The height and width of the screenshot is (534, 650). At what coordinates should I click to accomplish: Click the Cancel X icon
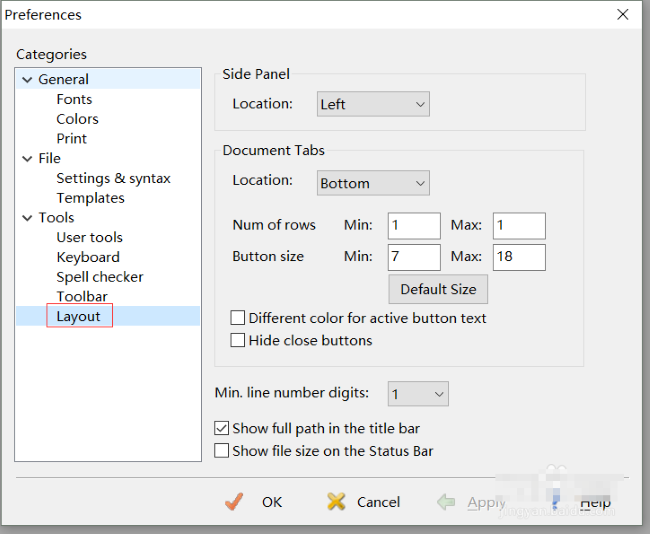point(336,502)
